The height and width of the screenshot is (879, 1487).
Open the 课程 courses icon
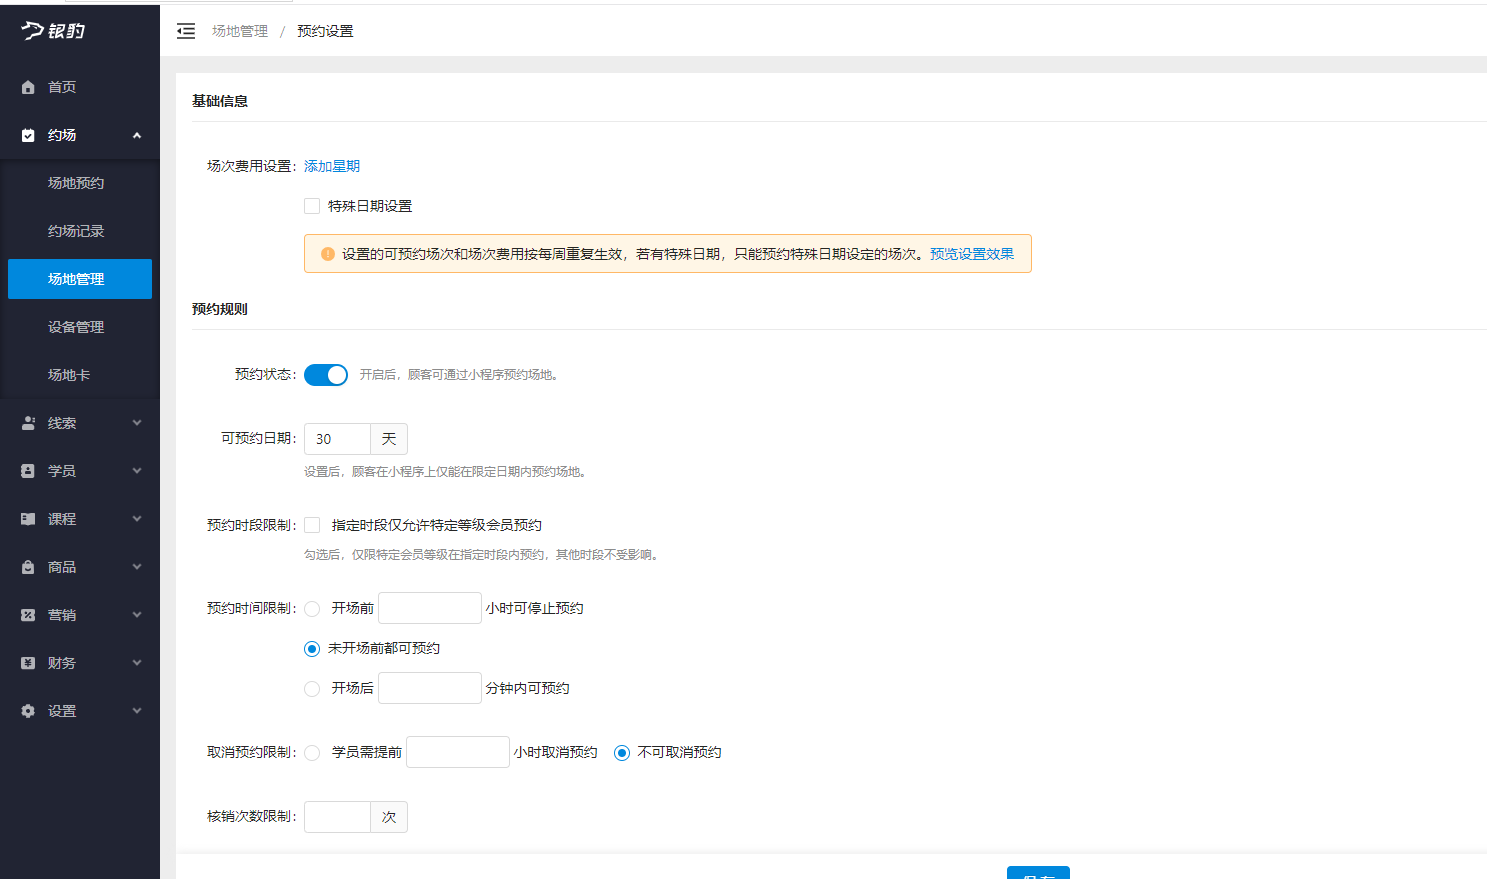(29, 518)
